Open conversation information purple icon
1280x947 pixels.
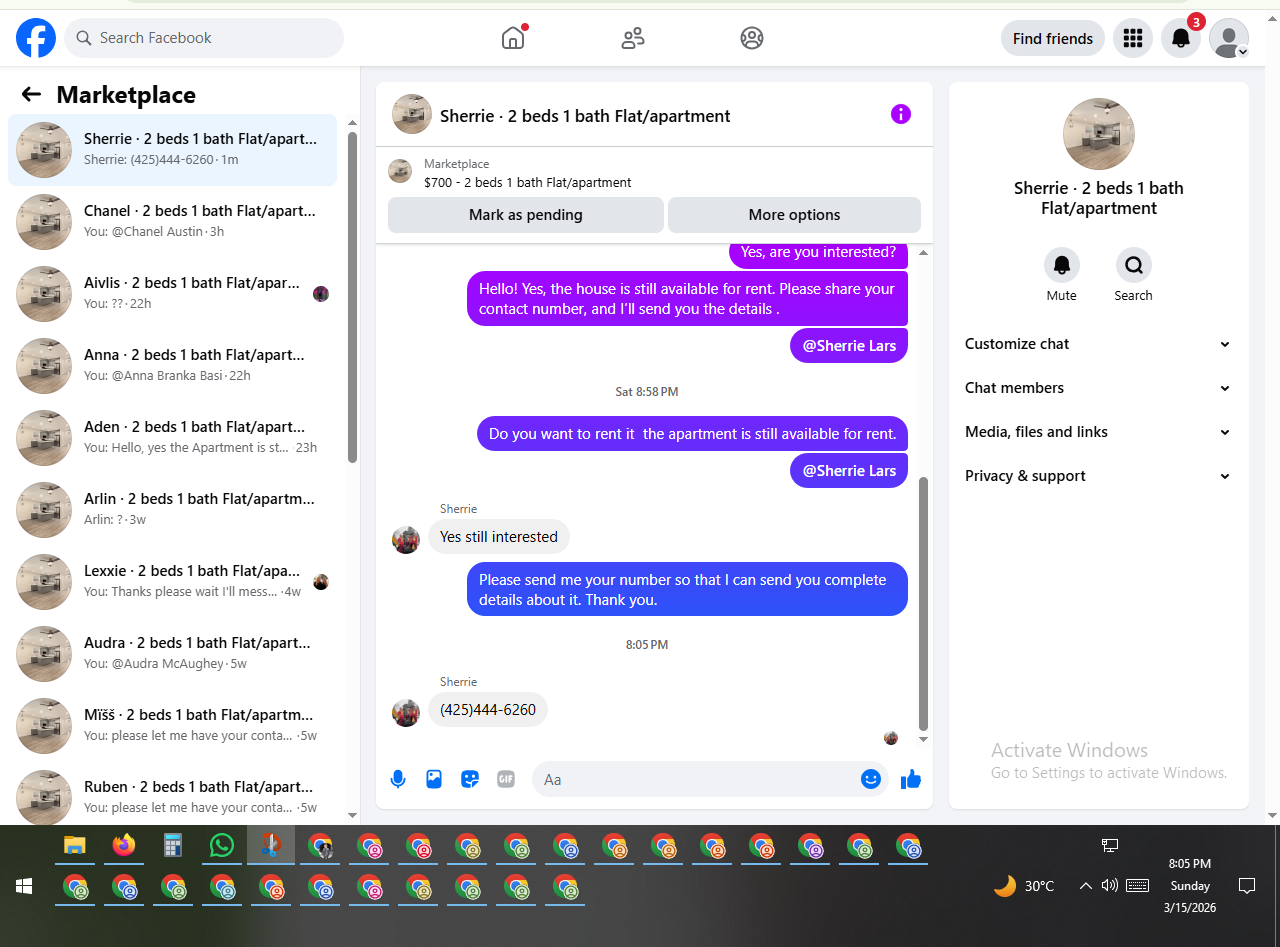901,114
